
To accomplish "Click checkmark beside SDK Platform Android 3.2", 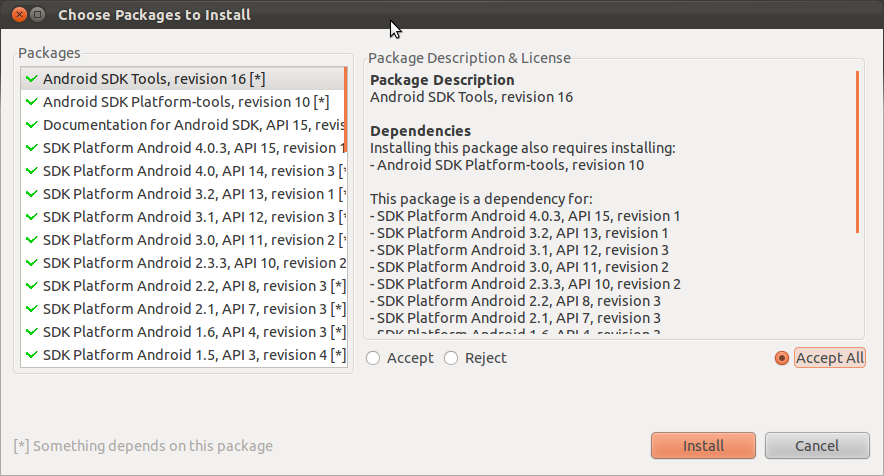I will [32, 194].
